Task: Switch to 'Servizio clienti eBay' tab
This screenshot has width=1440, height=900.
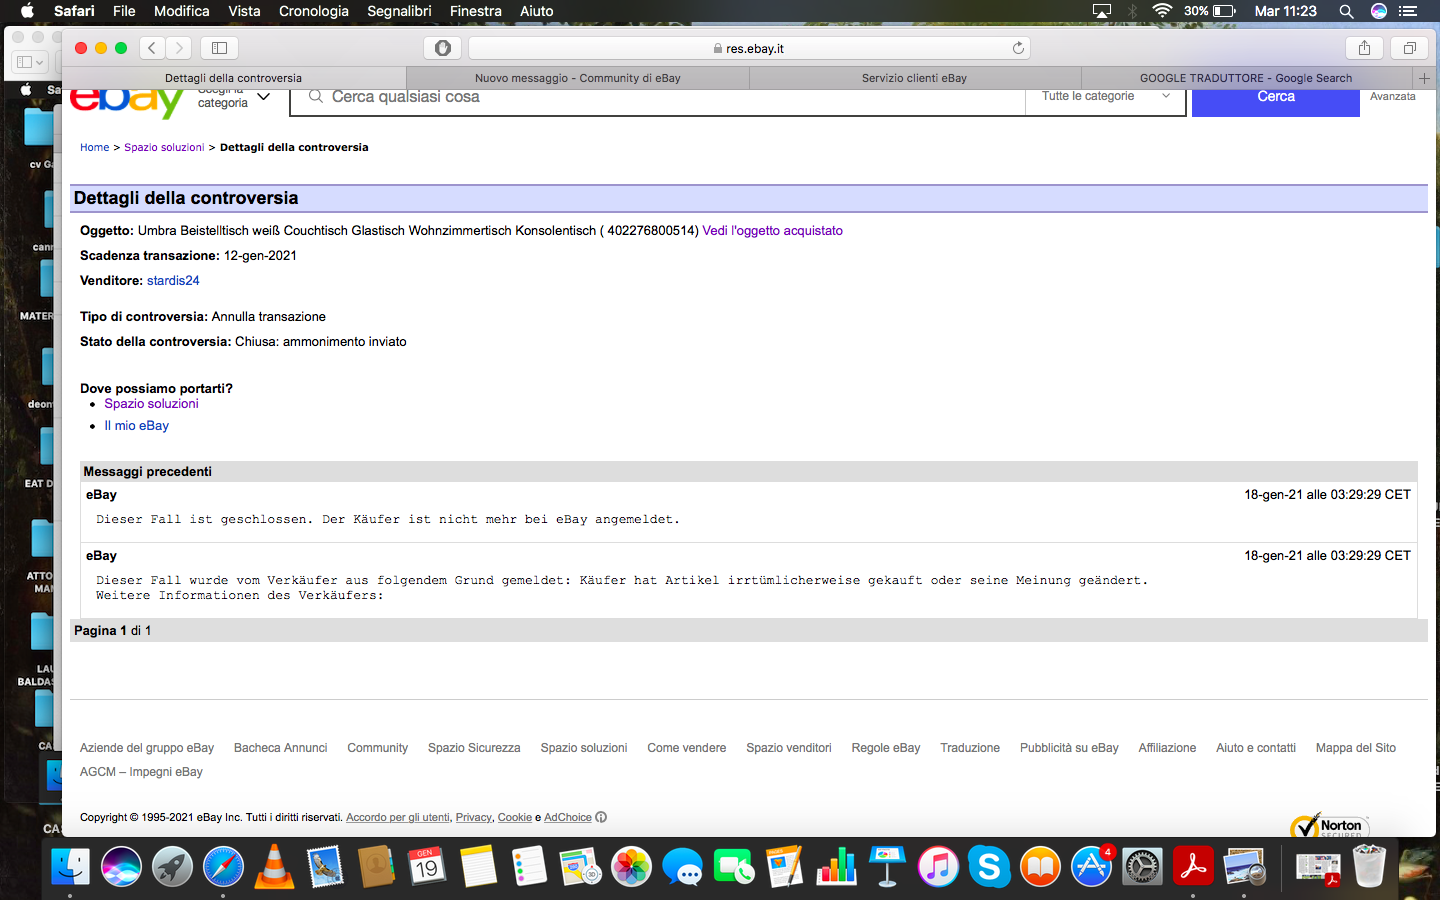Action: 914,78
